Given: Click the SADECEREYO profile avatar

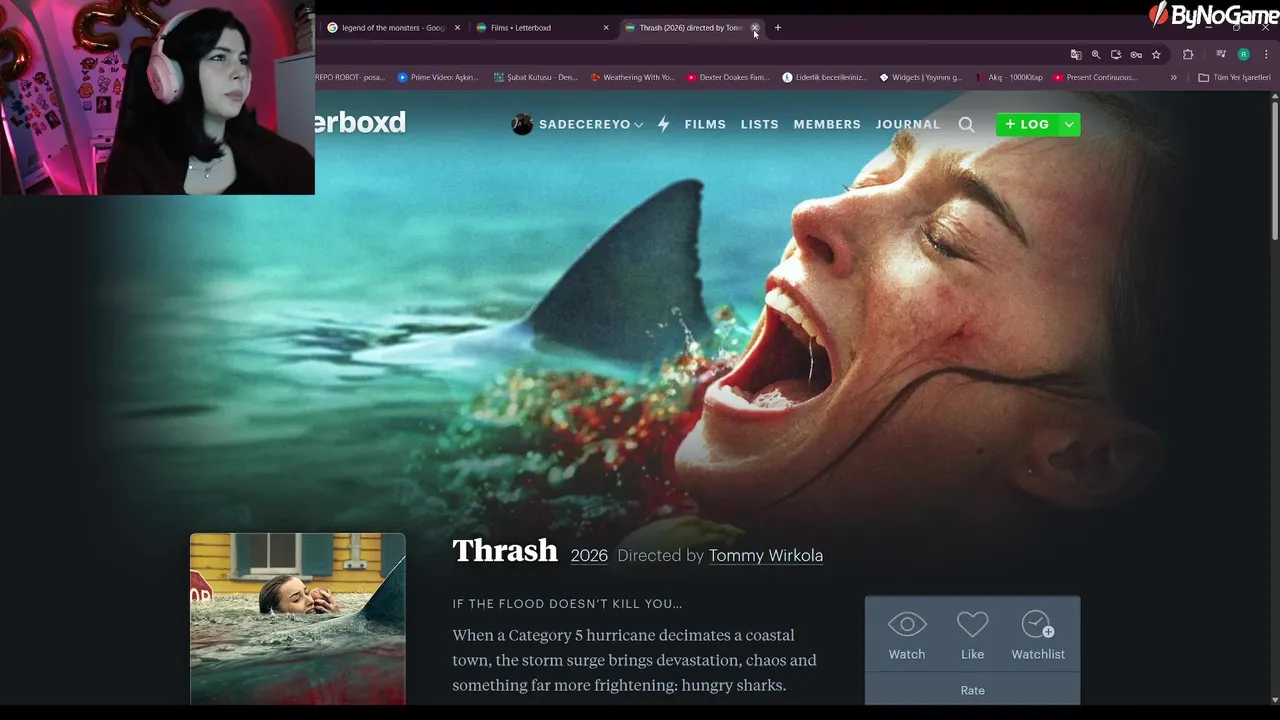Looking at the screenshot, I should [522, 124].
